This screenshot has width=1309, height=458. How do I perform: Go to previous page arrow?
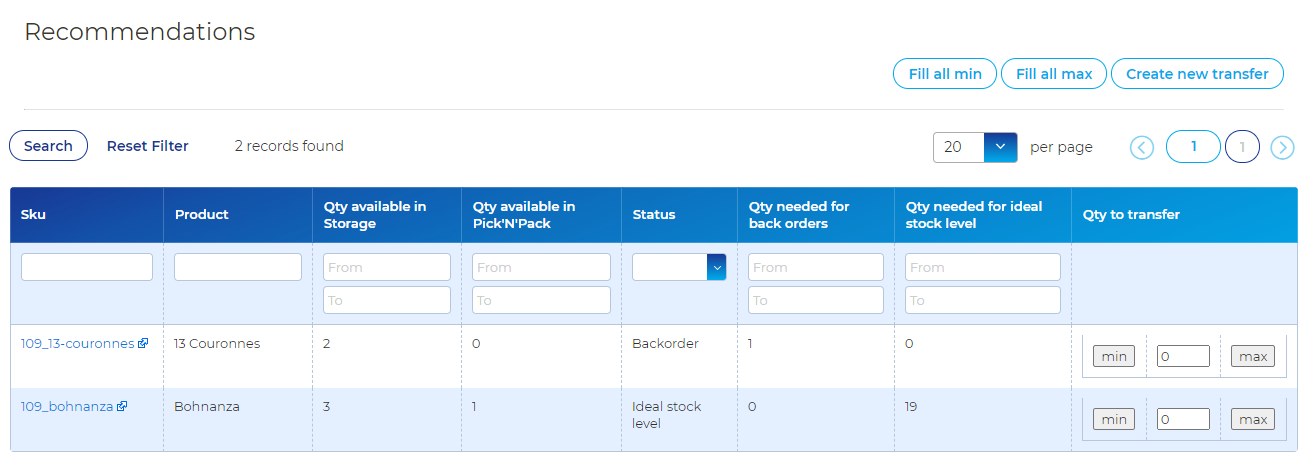point(1142,147)
